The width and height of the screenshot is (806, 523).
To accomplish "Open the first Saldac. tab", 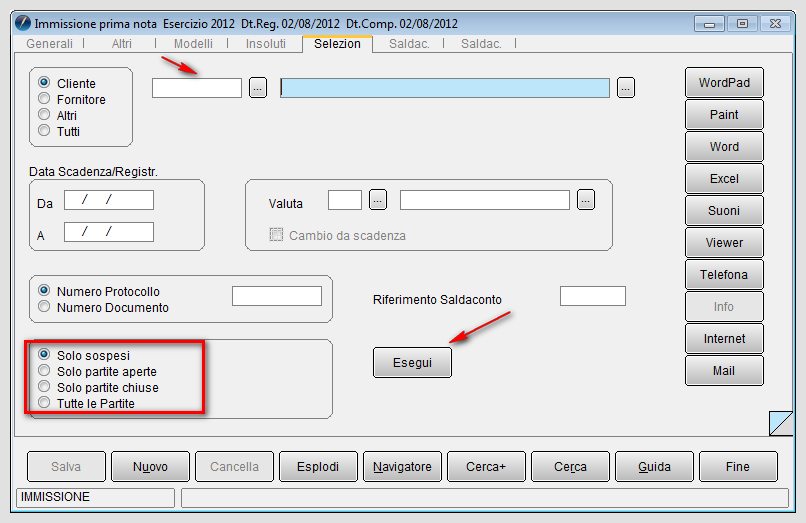I will [x=409, y=44].
